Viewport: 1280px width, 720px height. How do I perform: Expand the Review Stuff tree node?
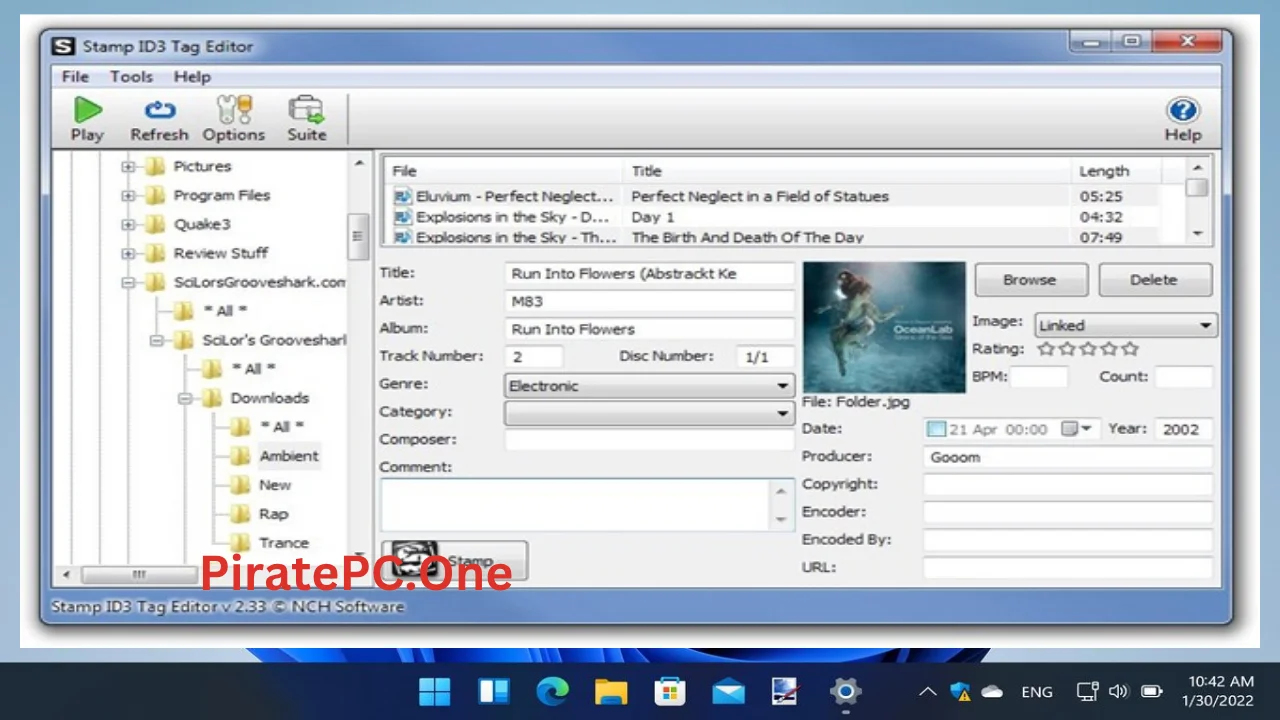128,254
